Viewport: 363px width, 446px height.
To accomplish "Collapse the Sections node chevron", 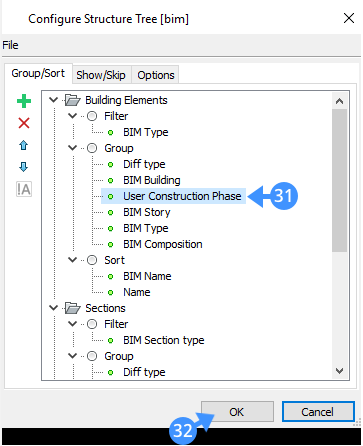I will click(53, 308).
